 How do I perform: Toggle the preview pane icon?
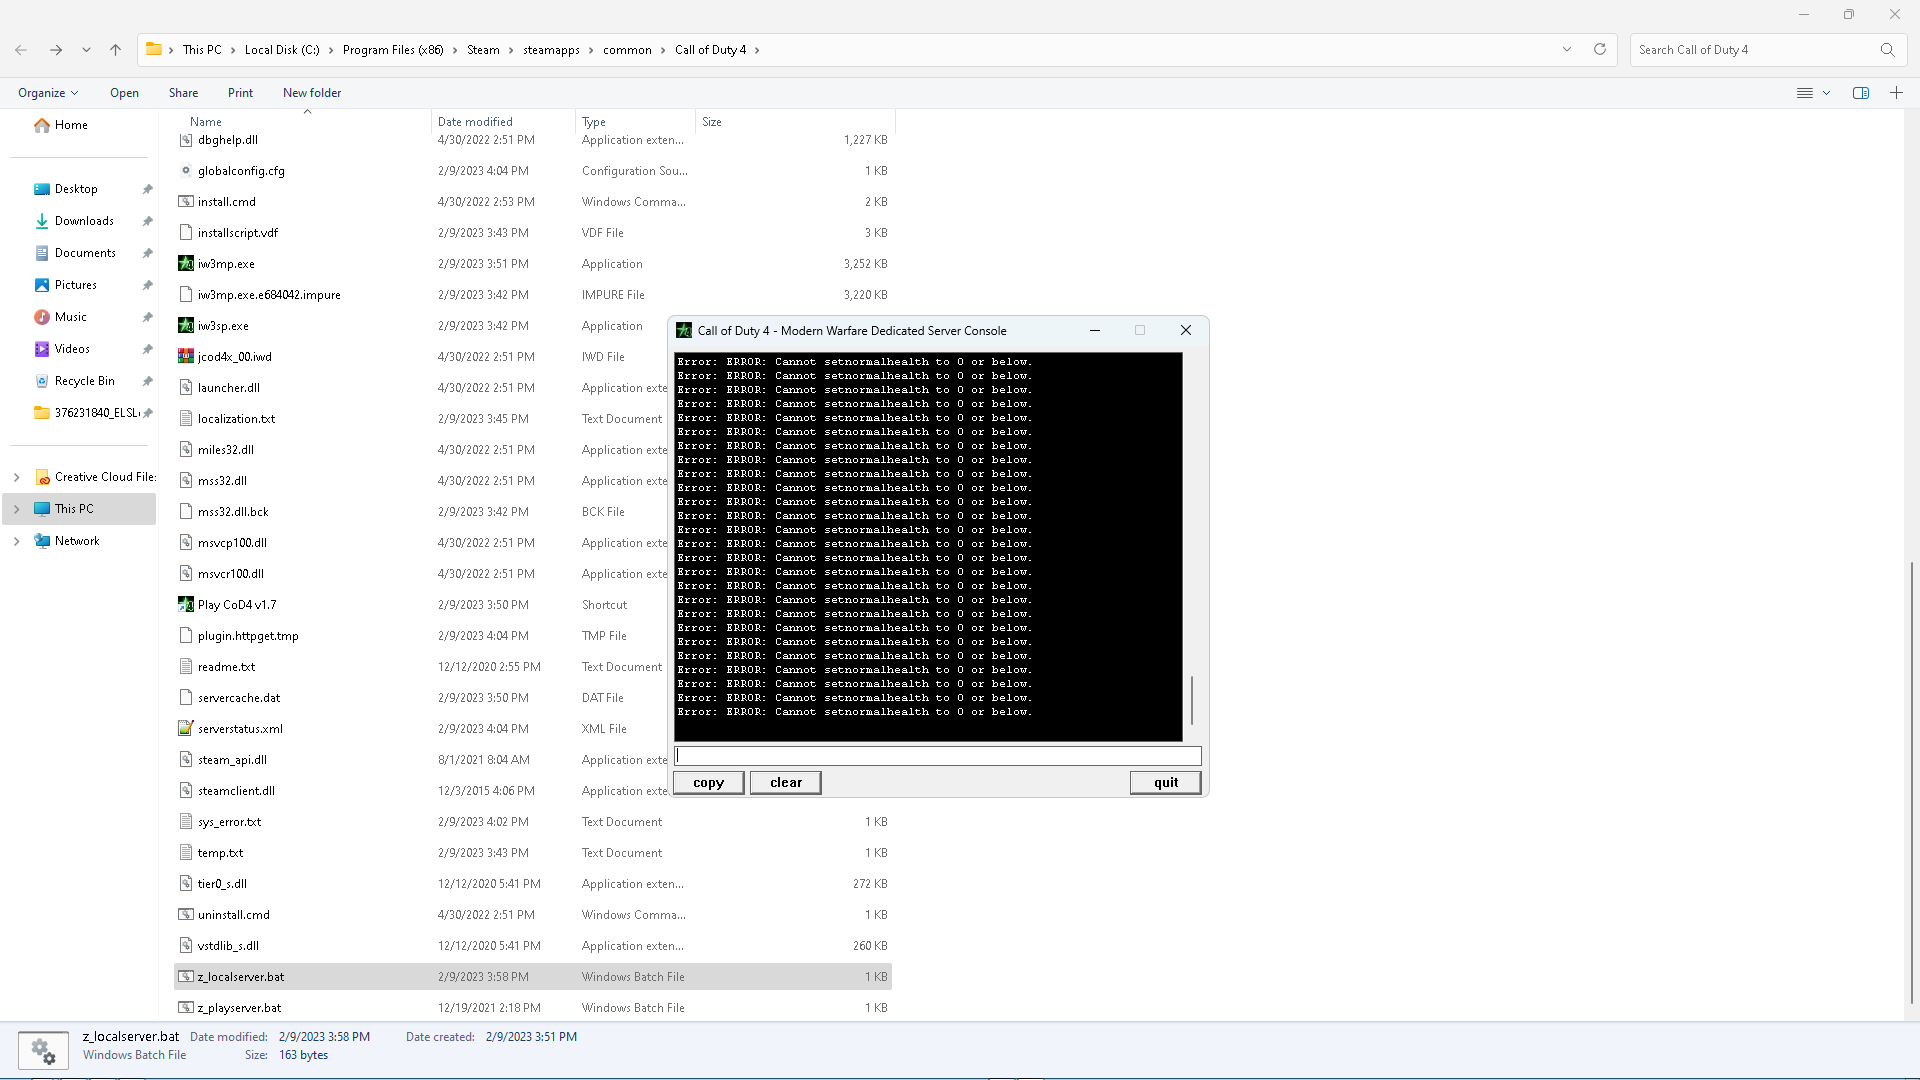tap(1861, 93)
